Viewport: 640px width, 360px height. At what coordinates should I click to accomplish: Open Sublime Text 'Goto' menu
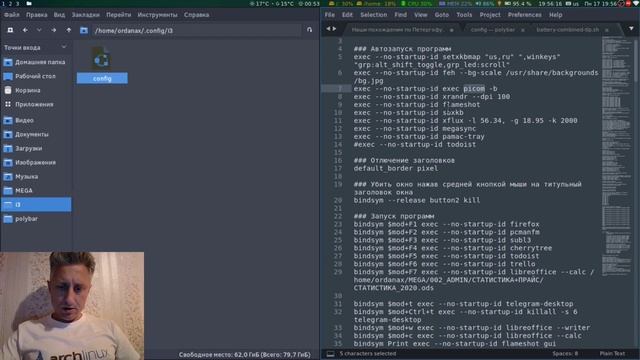coord(442,15)
